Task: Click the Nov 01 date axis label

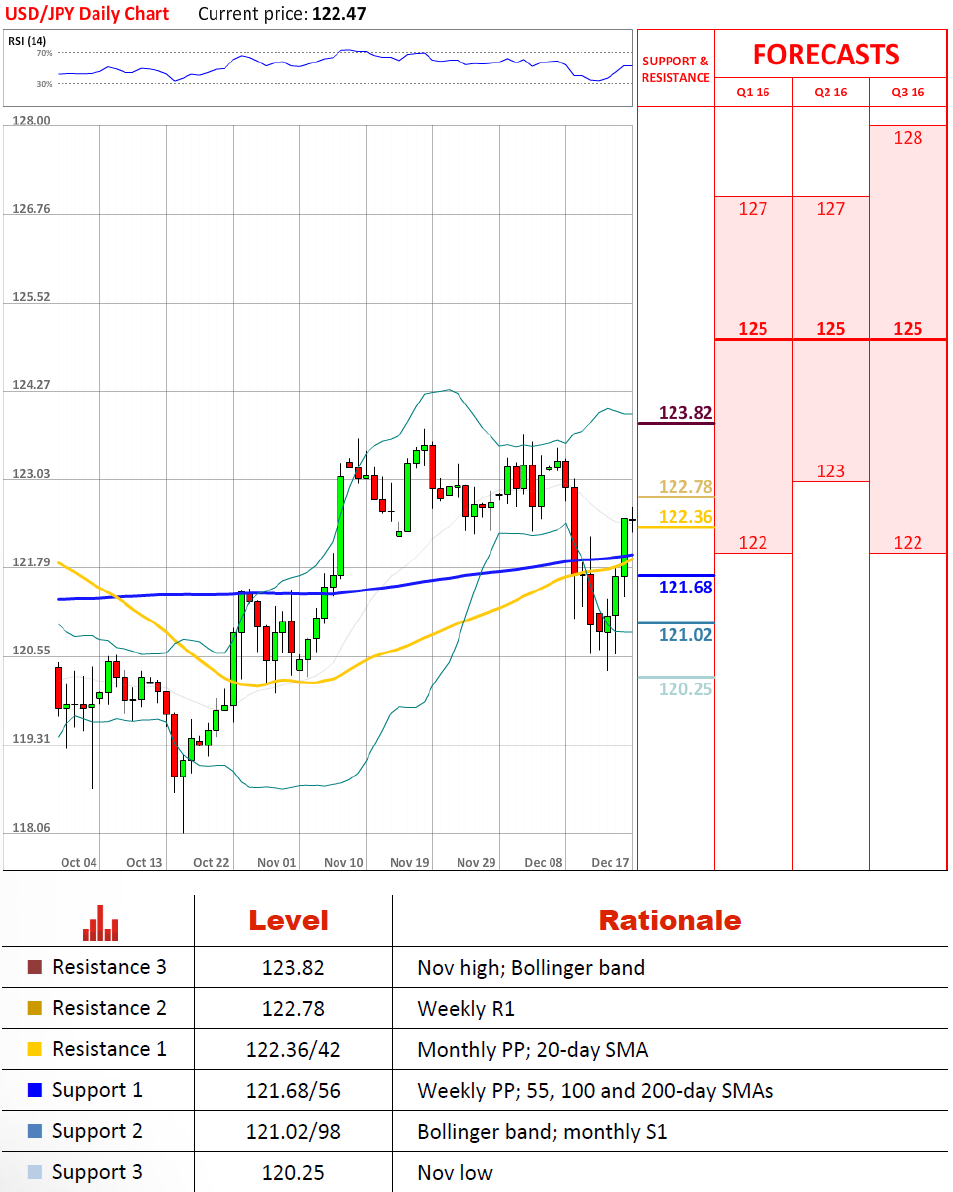Action: [x=277, y=863]
